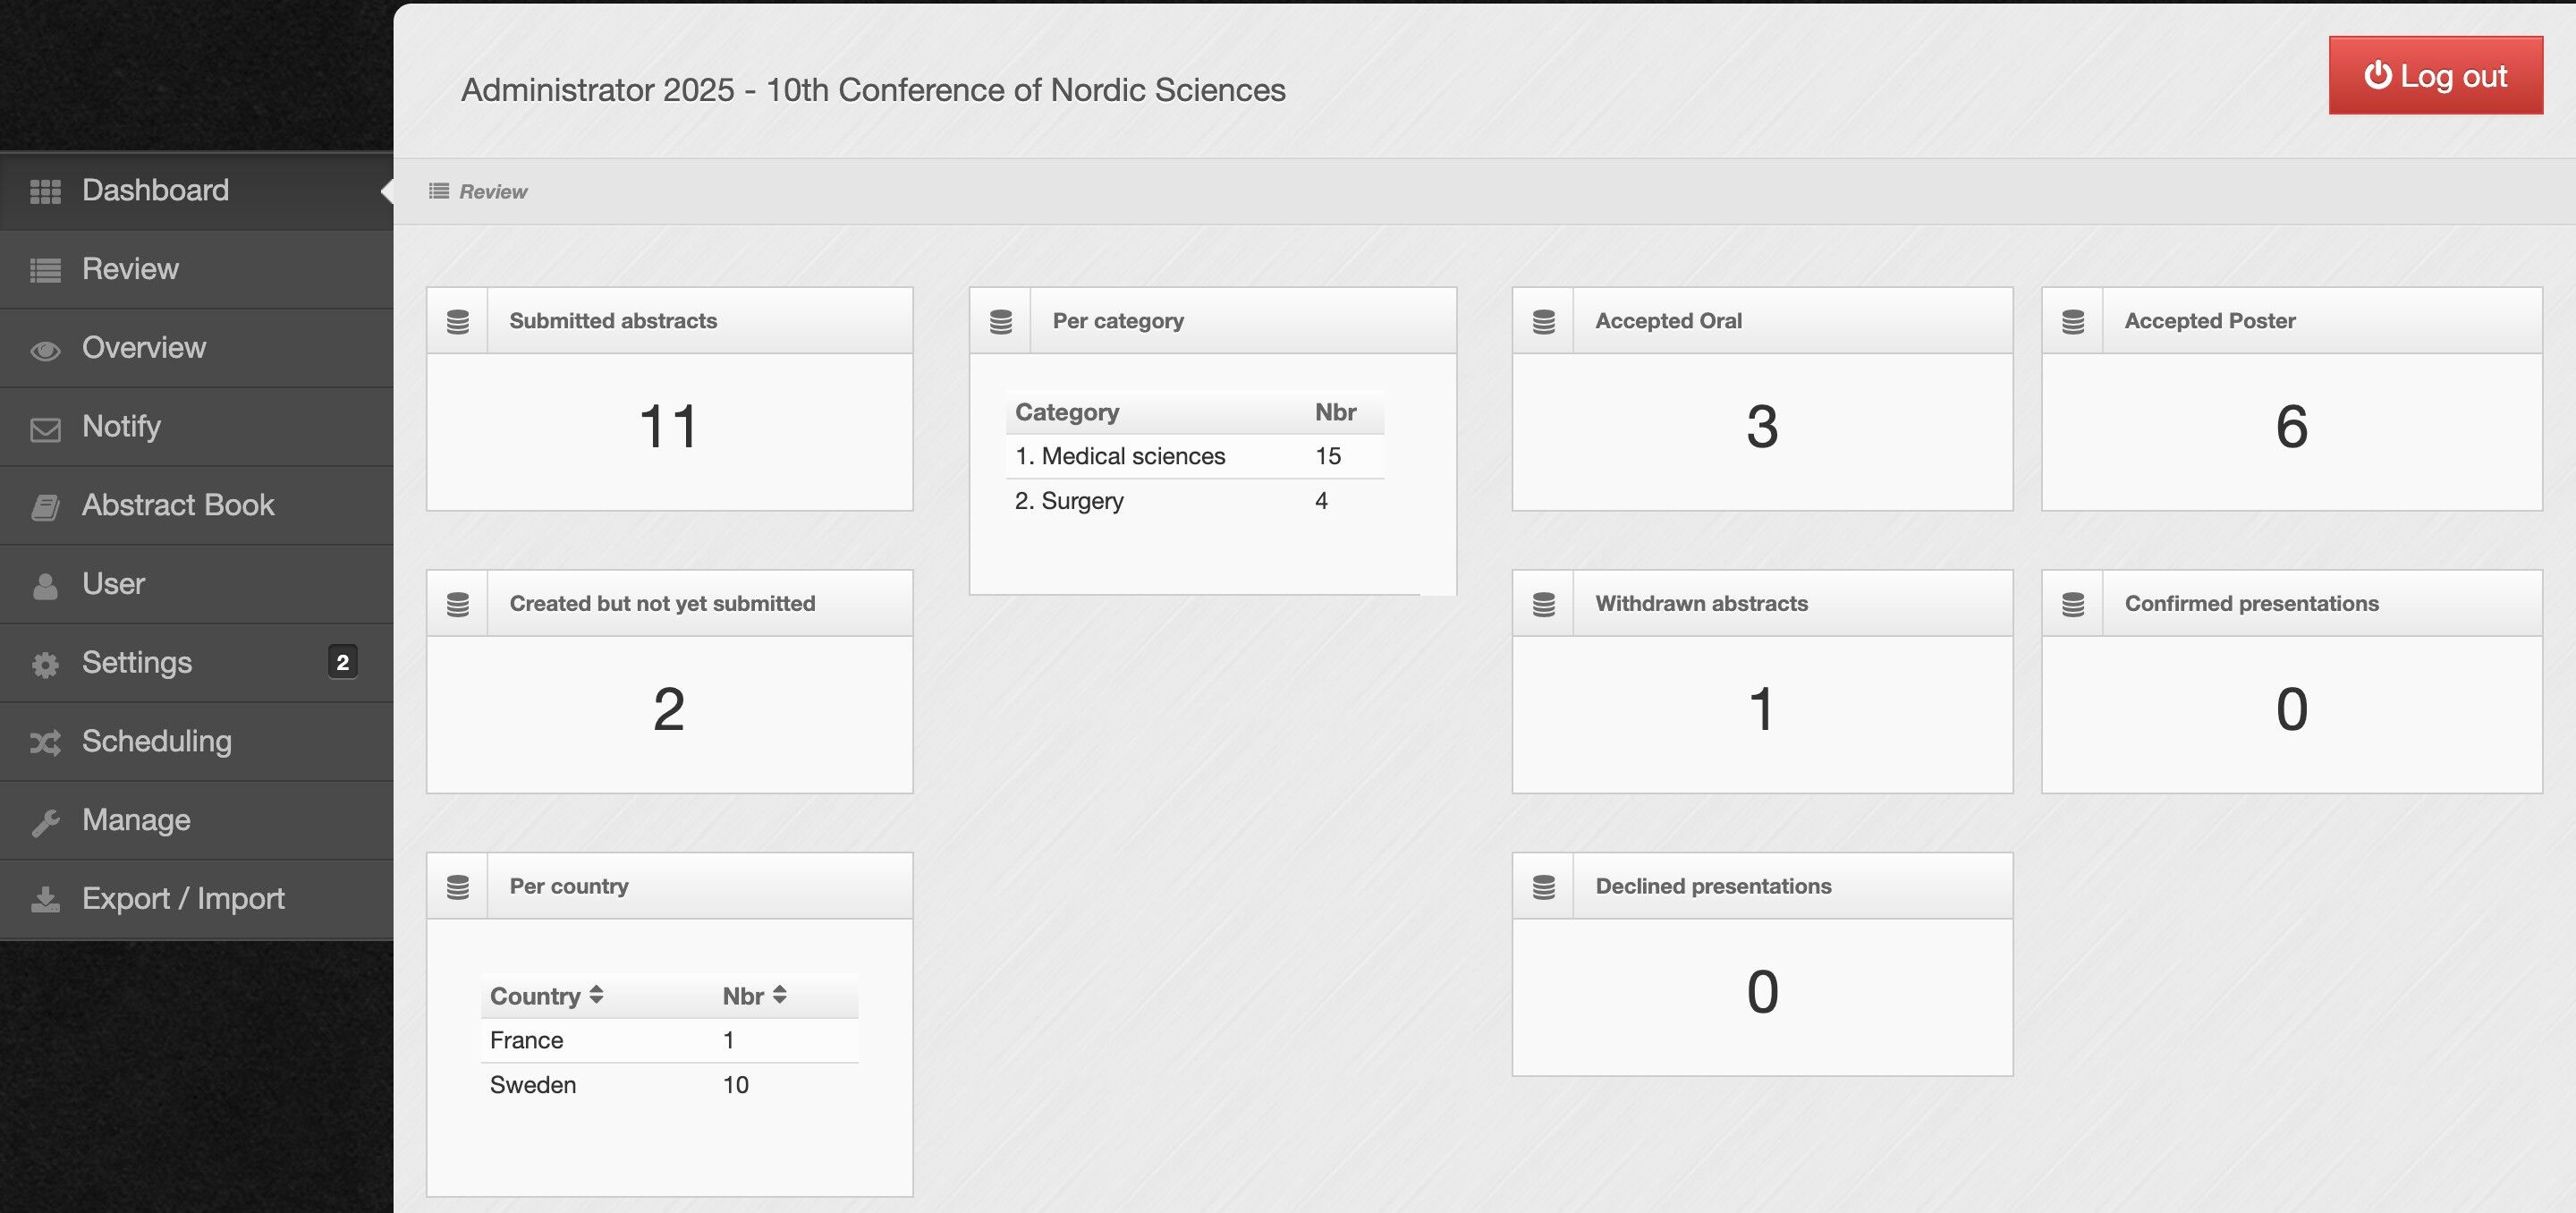Sort the country table by Nbr
This screenshot has height=1213, width=2576.
pyautogui.click(x=755, y=996)
